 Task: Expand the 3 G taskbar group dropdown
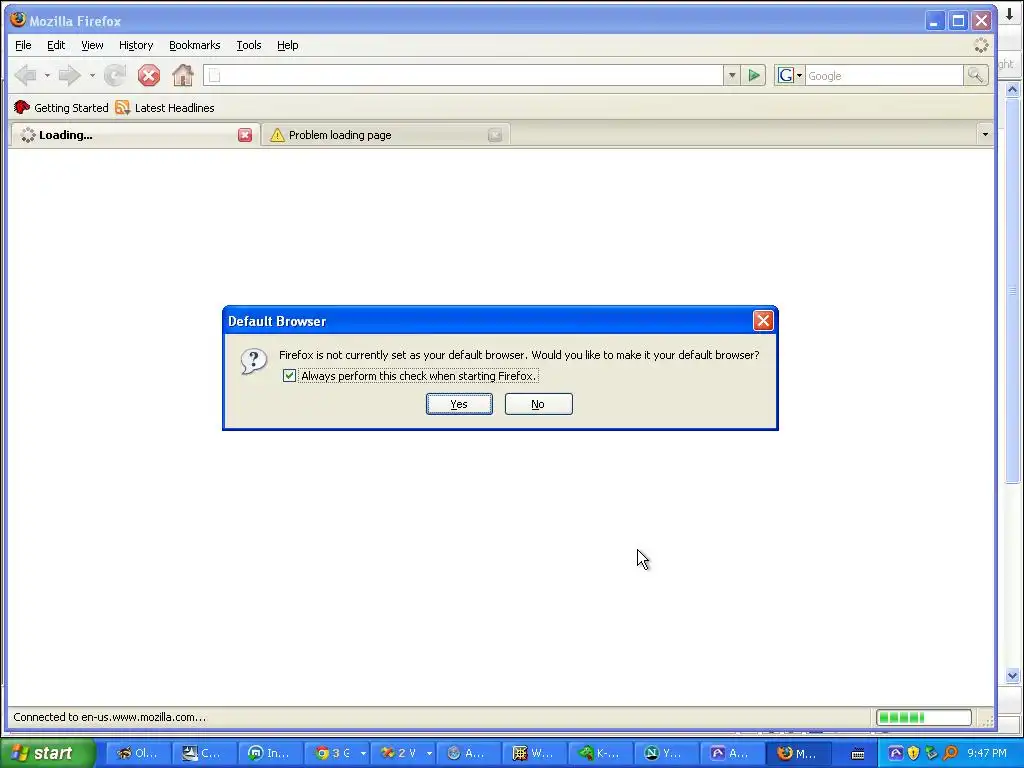coord(363,754)
